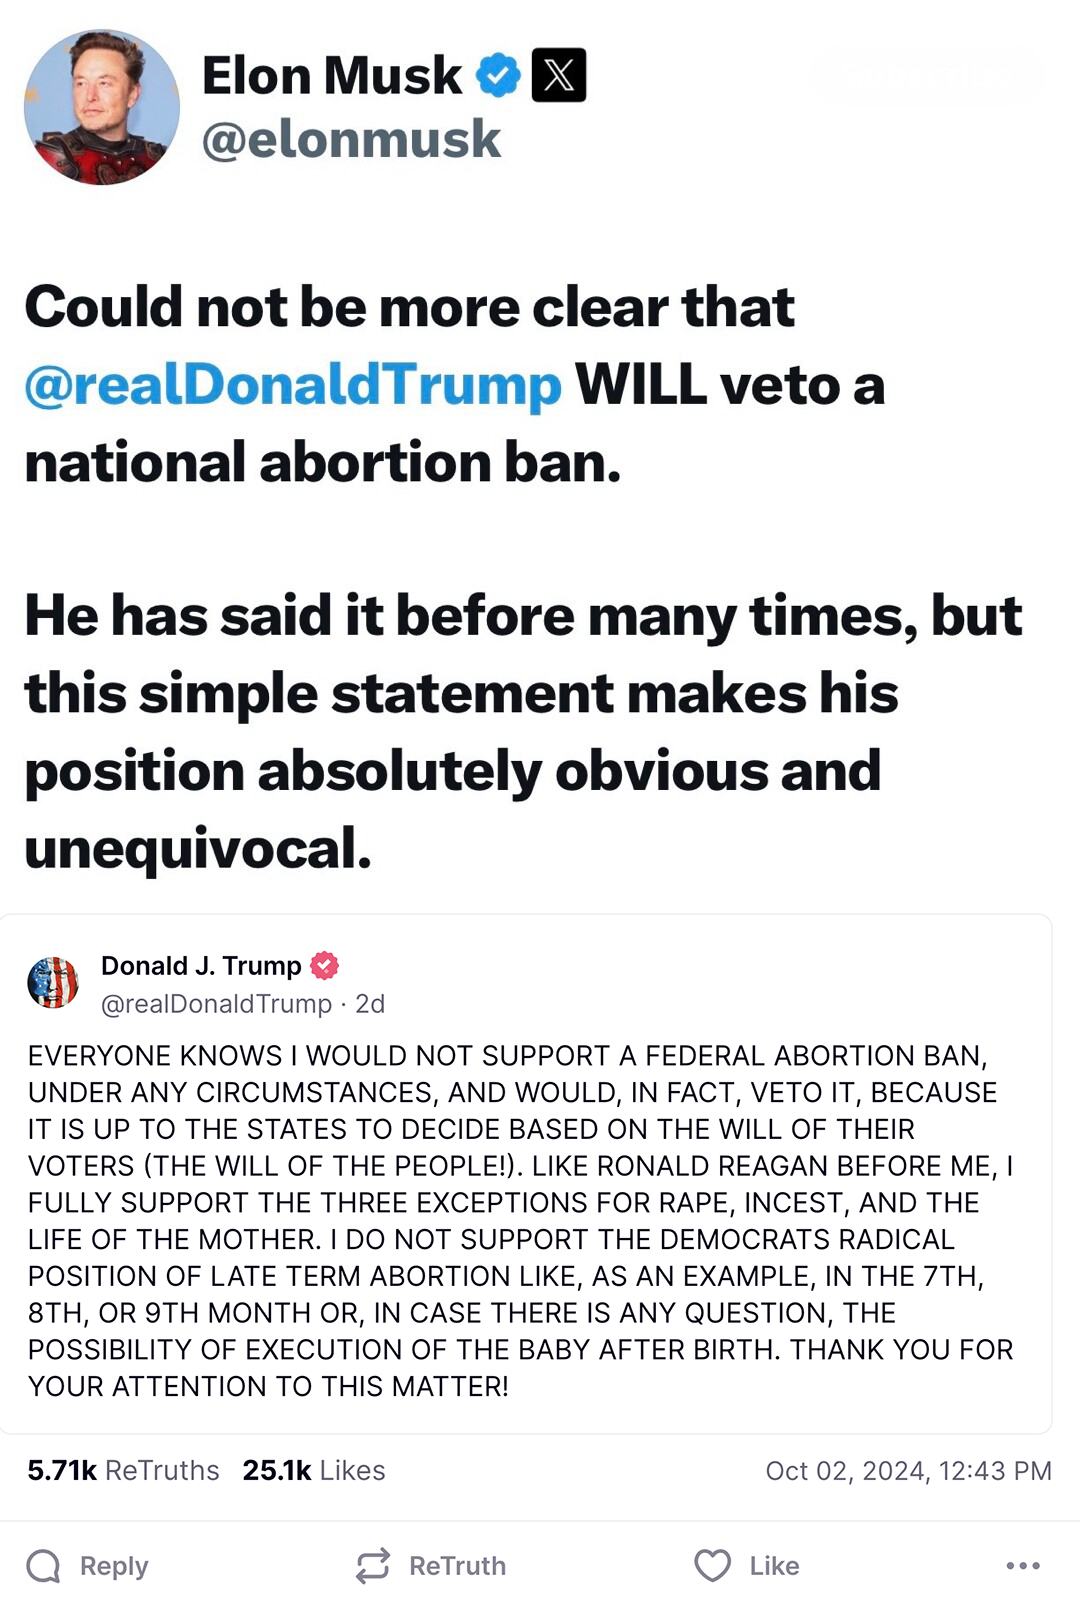
Task: Click Donald J. Trump's verified badge
Action: click(x=324, y=966)
